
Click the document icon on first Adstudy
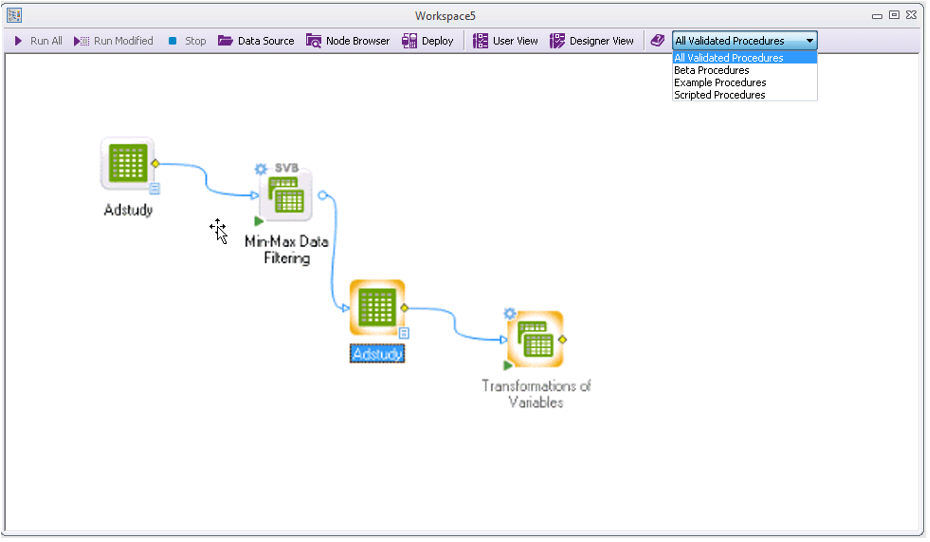pos(154,189)
